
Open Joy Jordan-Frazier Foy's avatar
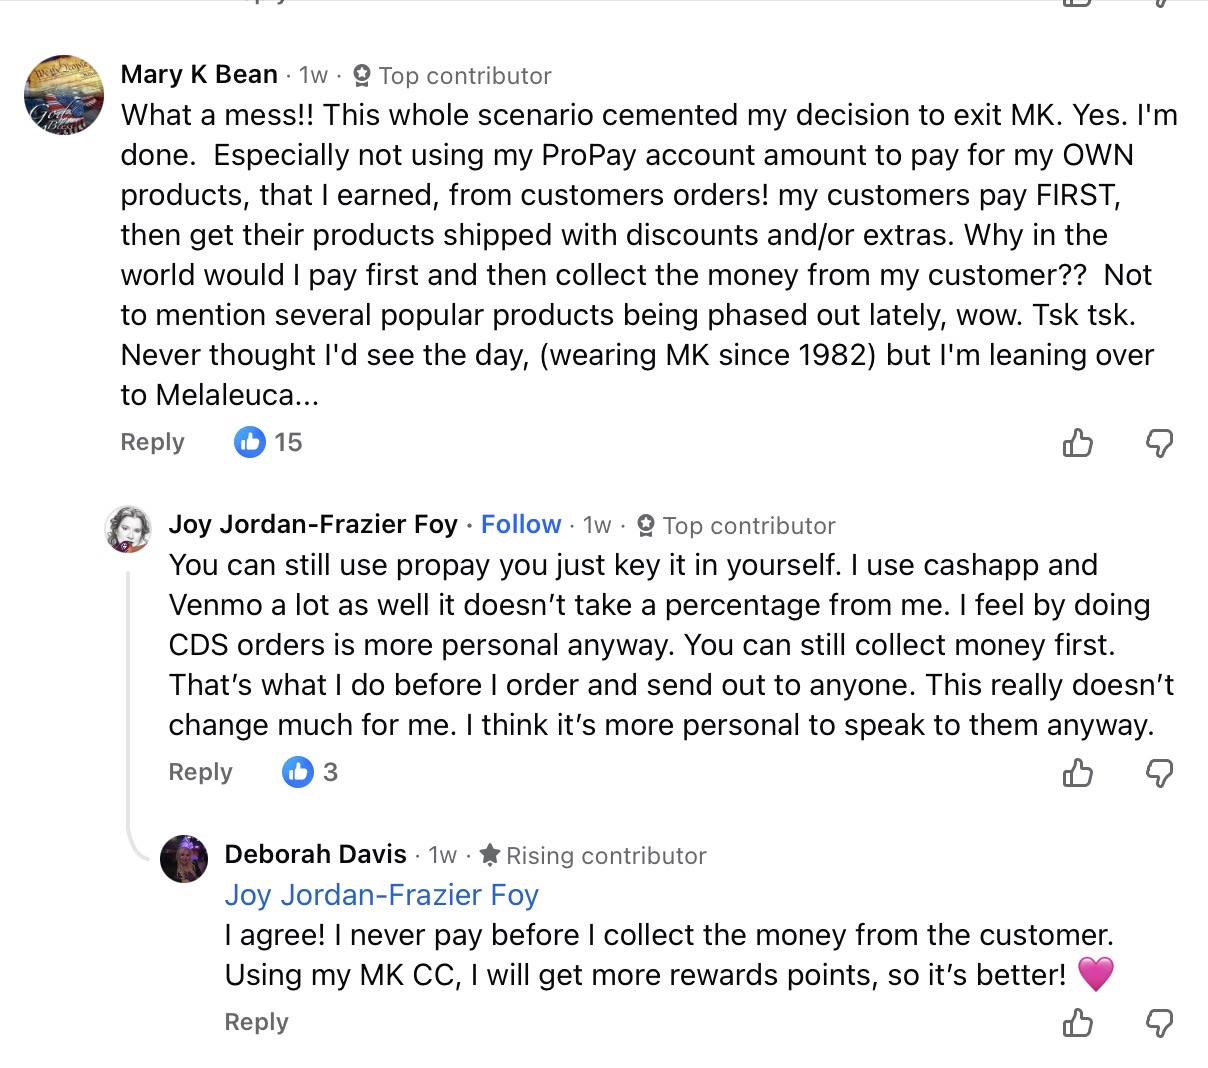pos(128,529)
